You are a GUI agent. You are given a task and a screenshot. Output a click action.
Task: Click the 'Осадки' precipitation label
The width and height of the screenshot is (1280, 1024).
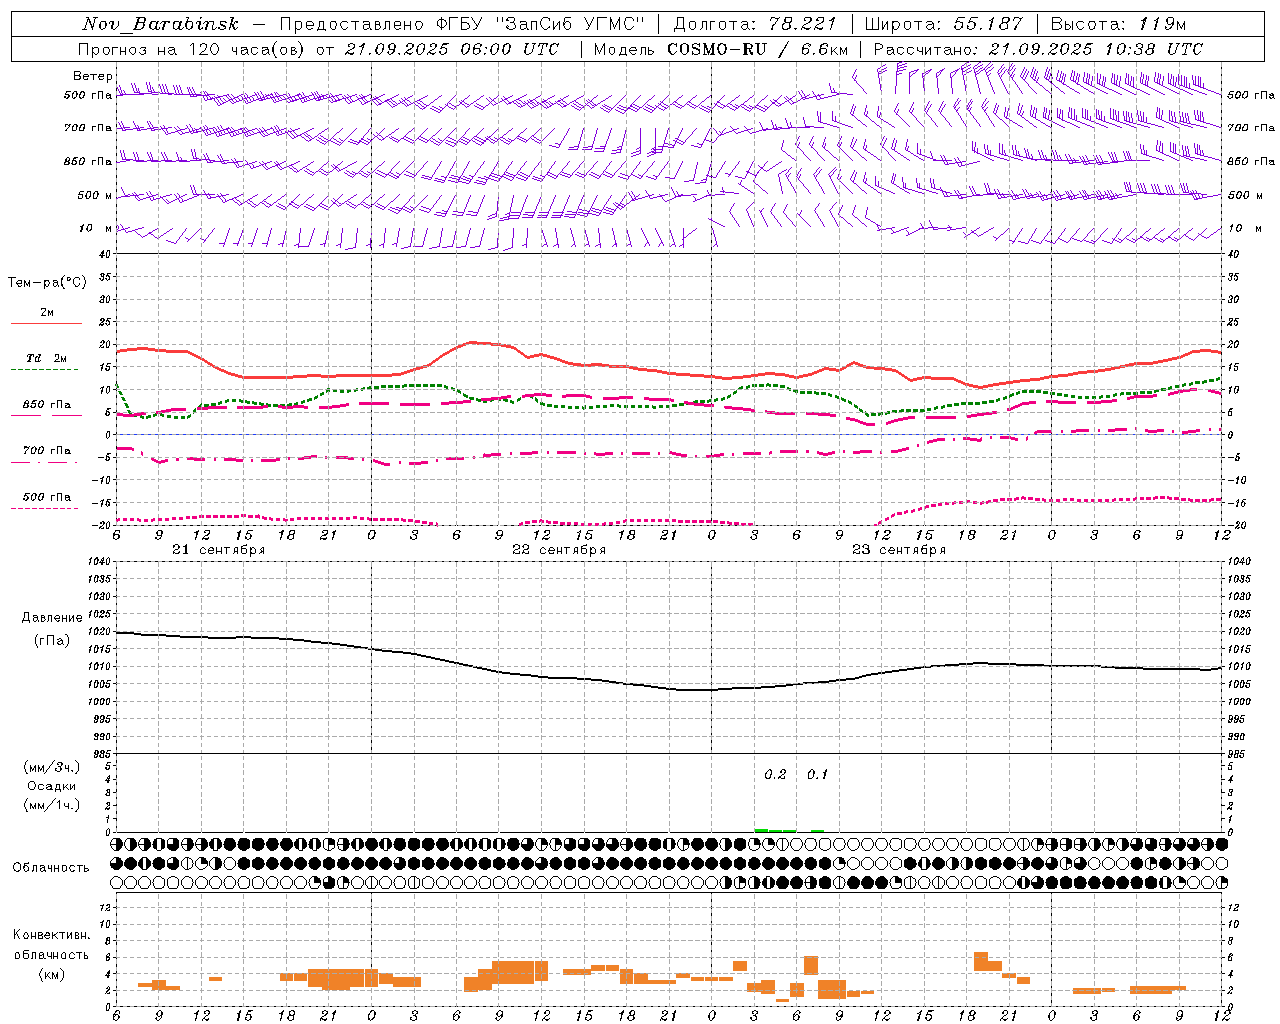pyautogui.click(x=51, y=786)
